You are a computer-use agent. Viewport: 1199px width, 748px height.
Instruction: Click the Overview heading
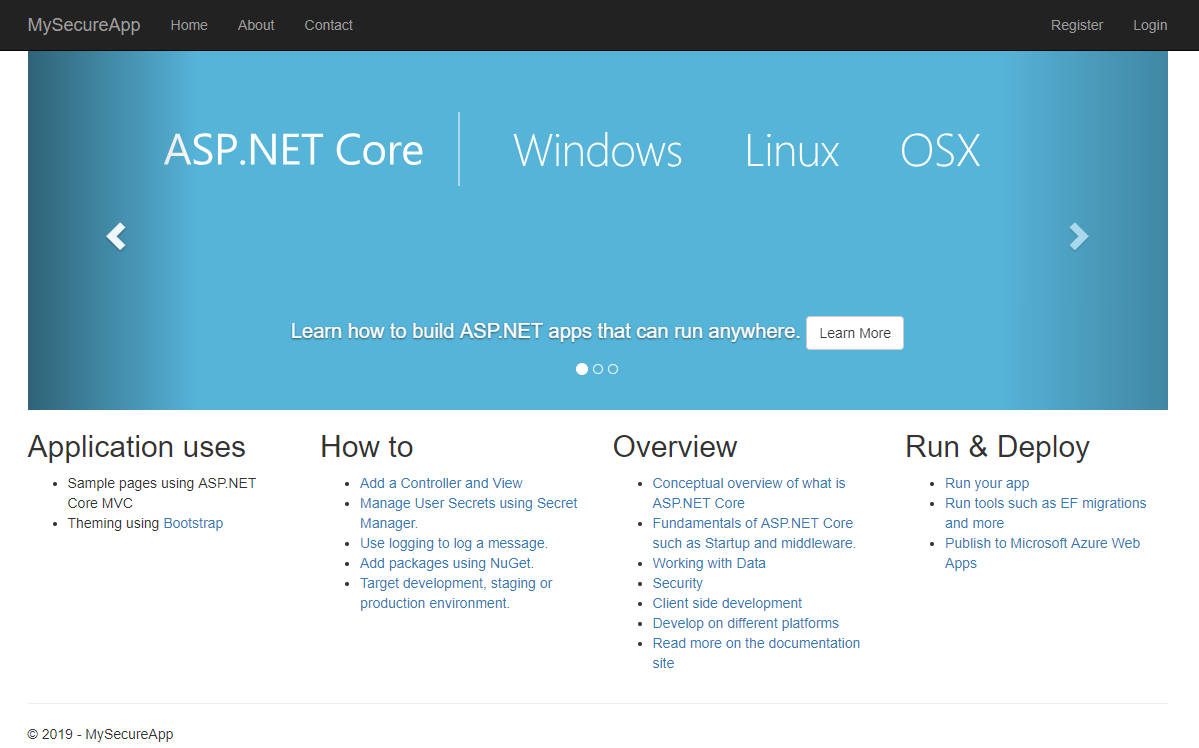point(675,447)
